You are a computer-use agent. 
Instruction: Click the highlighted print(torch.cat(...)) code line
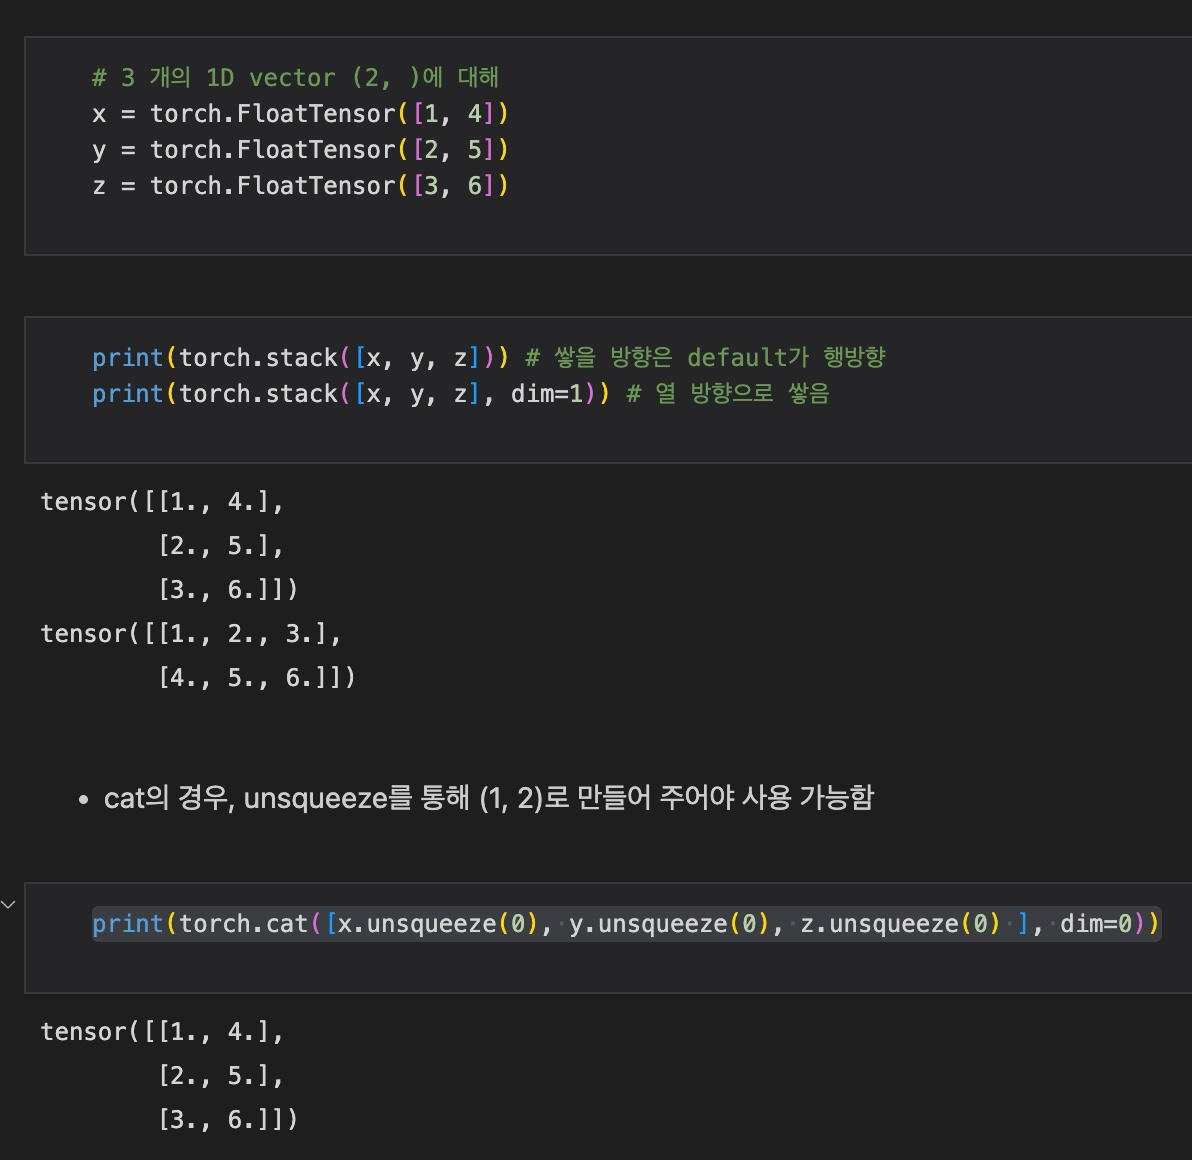pyautogui.click(x=626, y=924)
